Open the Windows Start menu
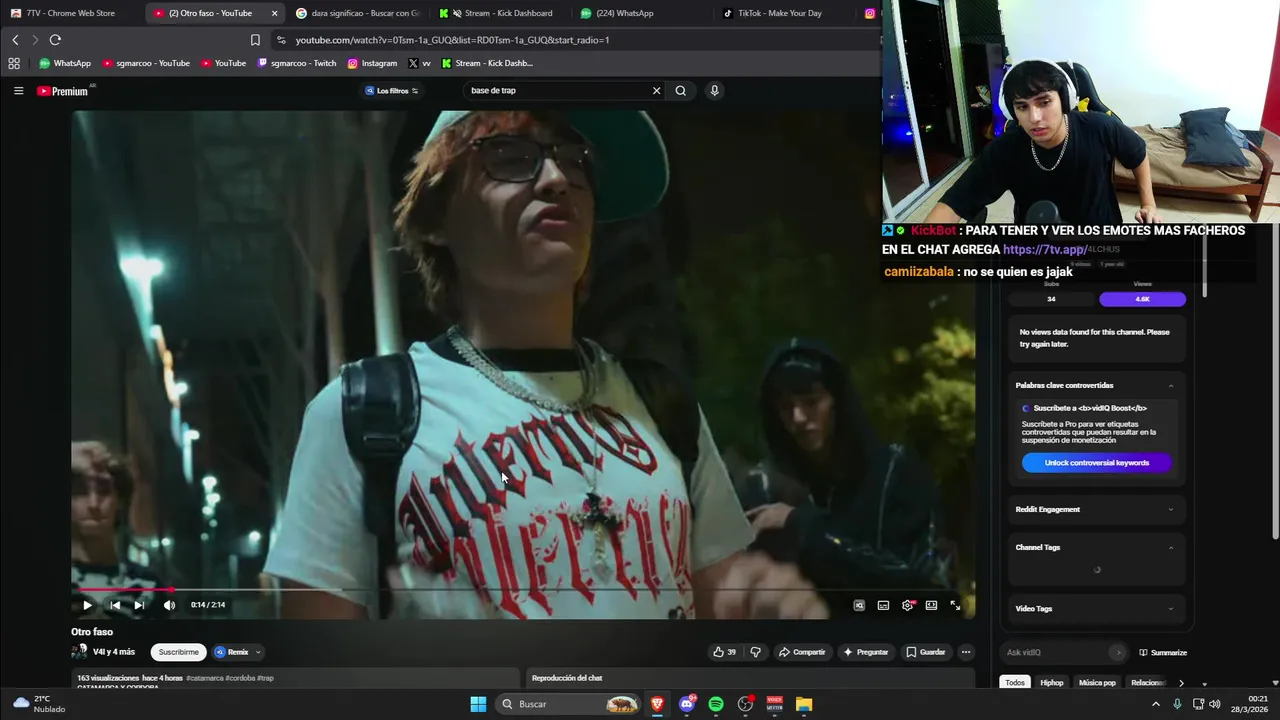Image resolution: width=1280 pixels, height=720 pixels. (x=478, y=704)
